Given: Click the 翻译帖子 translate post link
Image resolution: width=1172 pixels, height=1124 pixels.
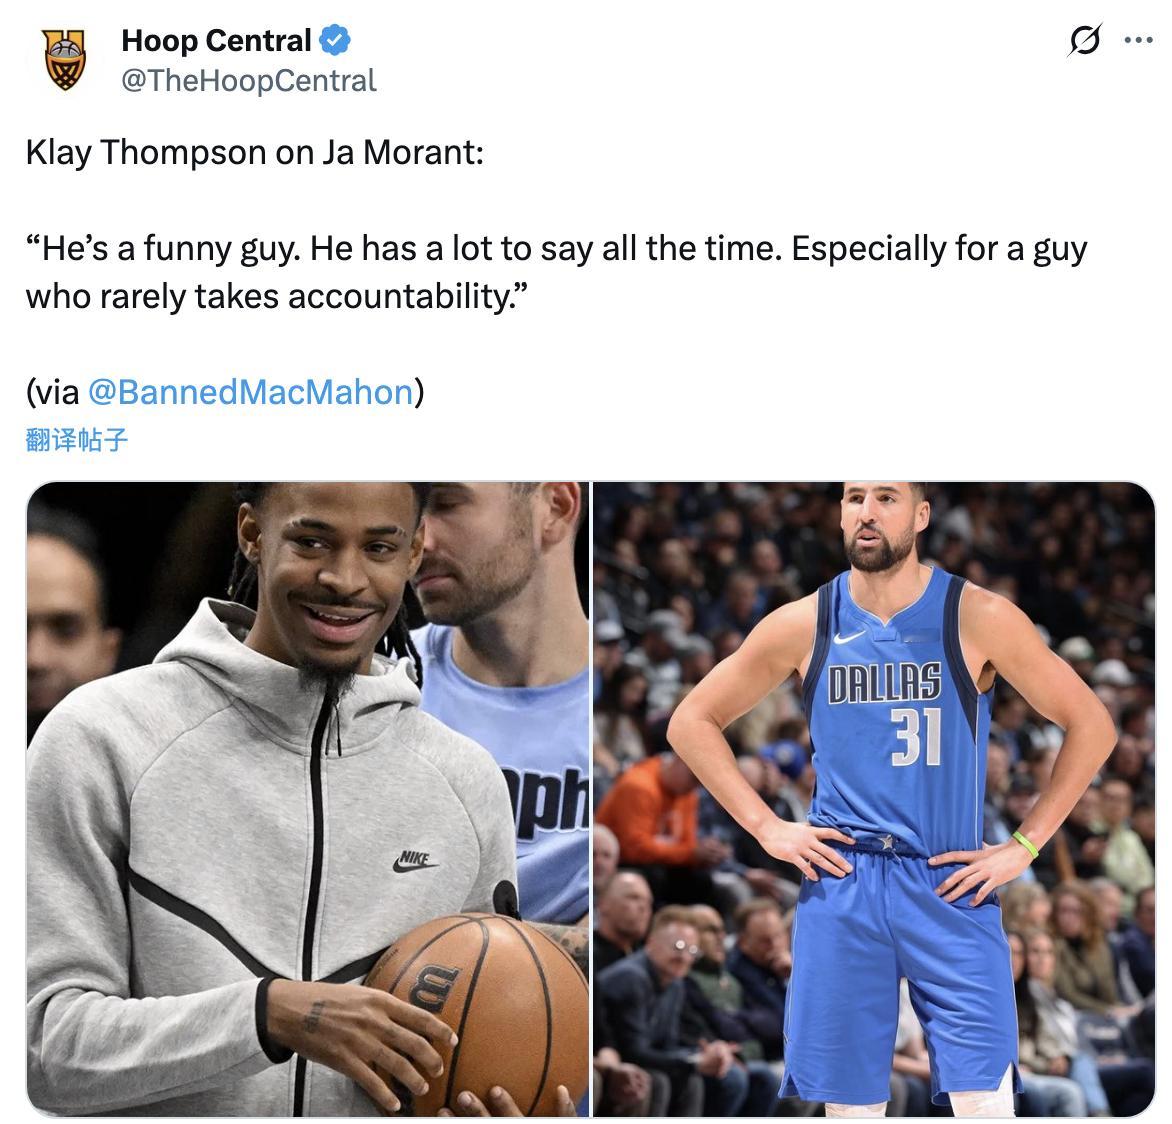Looking at the screenshot, I should [x=76, y=439].
